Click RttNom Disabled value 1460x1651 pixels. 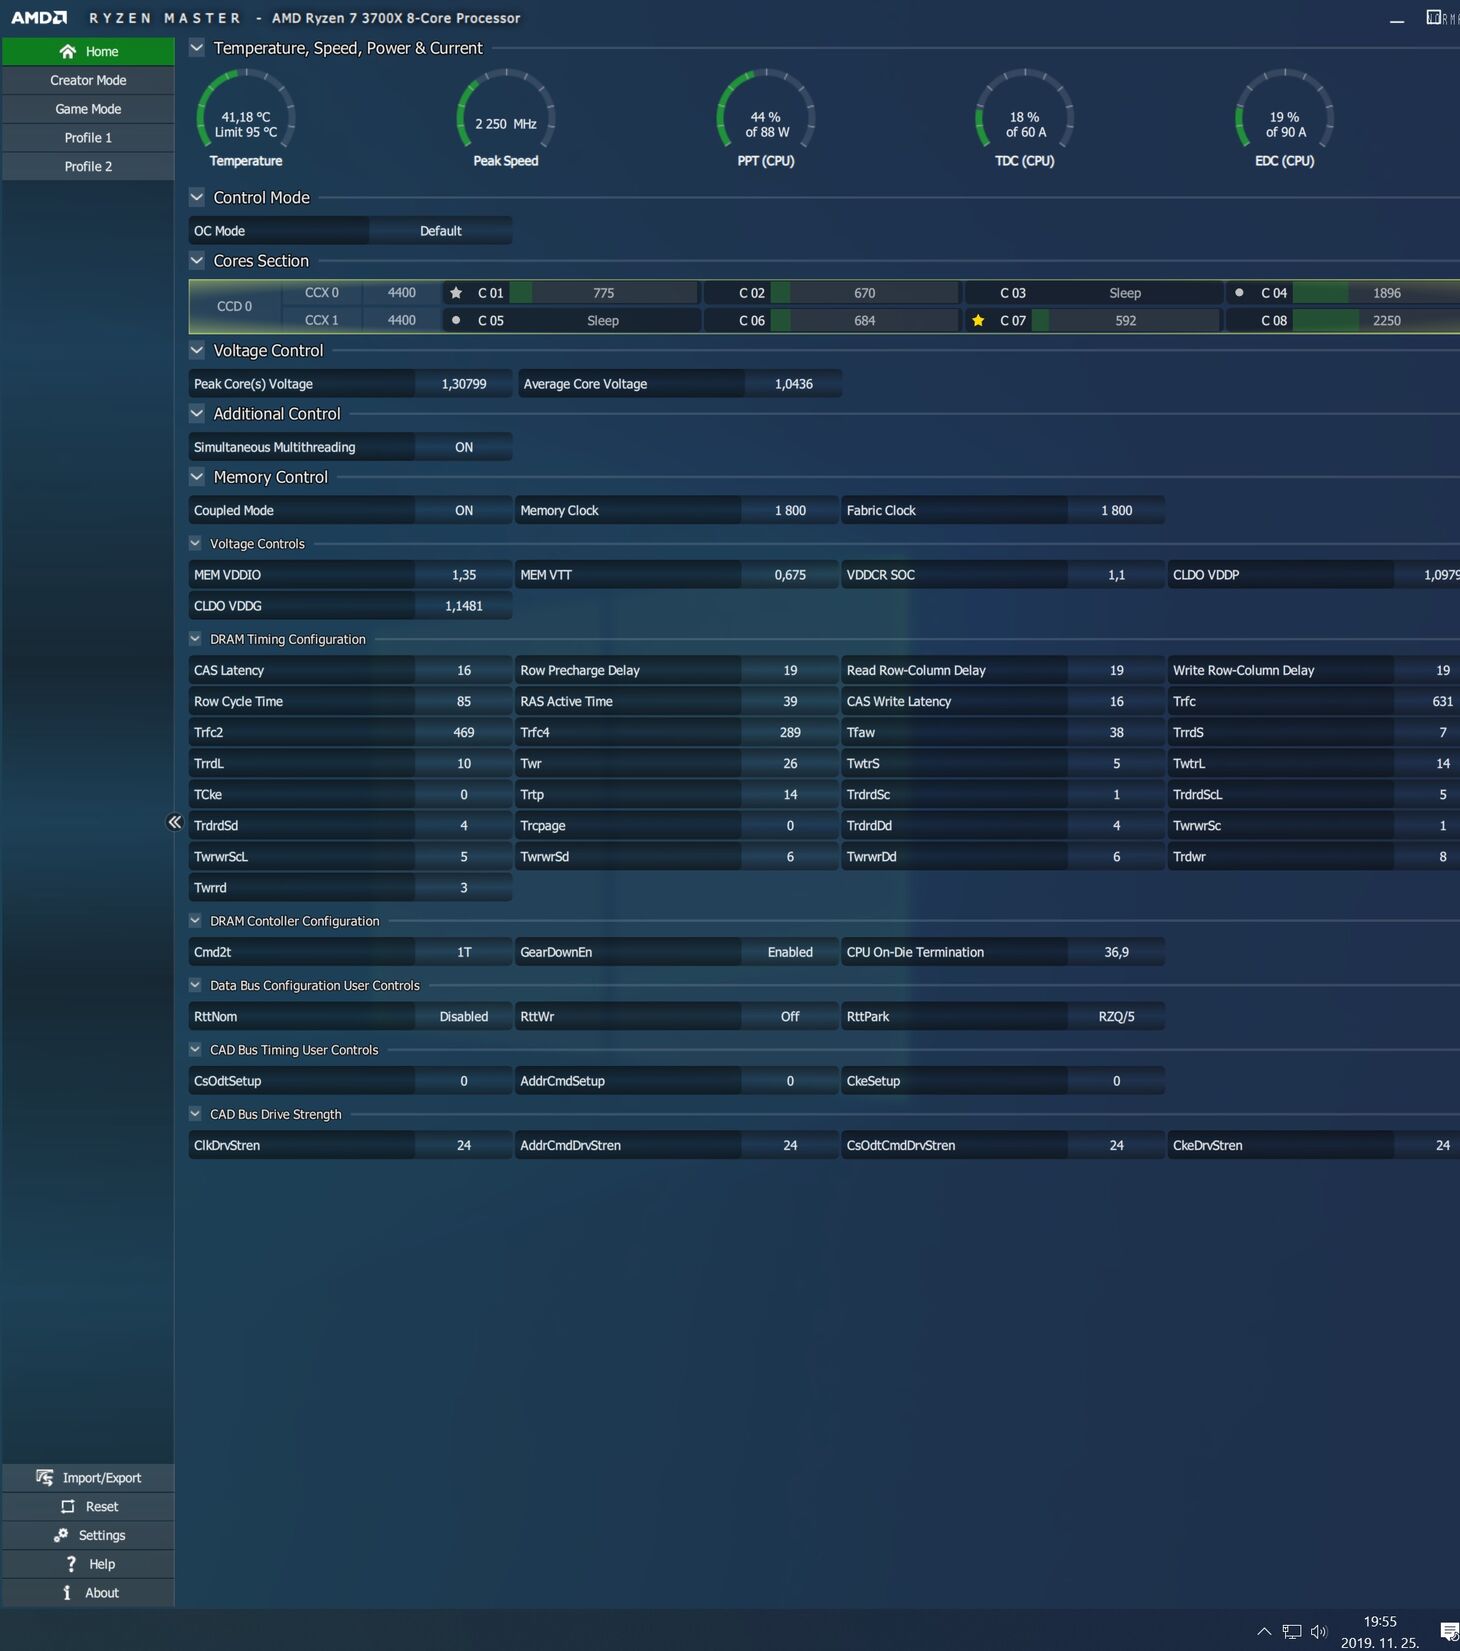(x=464, y=1016)
